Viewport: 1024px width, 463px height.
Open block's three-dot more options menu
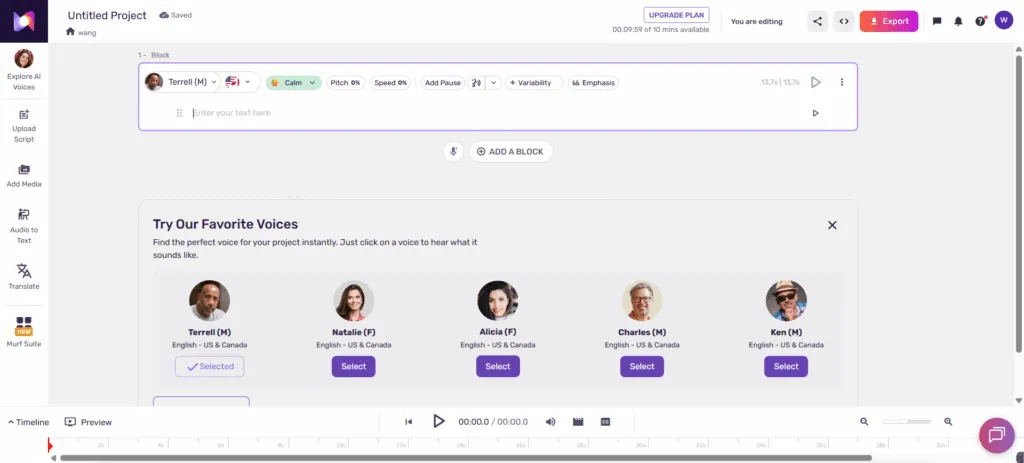tap(842, 82)
